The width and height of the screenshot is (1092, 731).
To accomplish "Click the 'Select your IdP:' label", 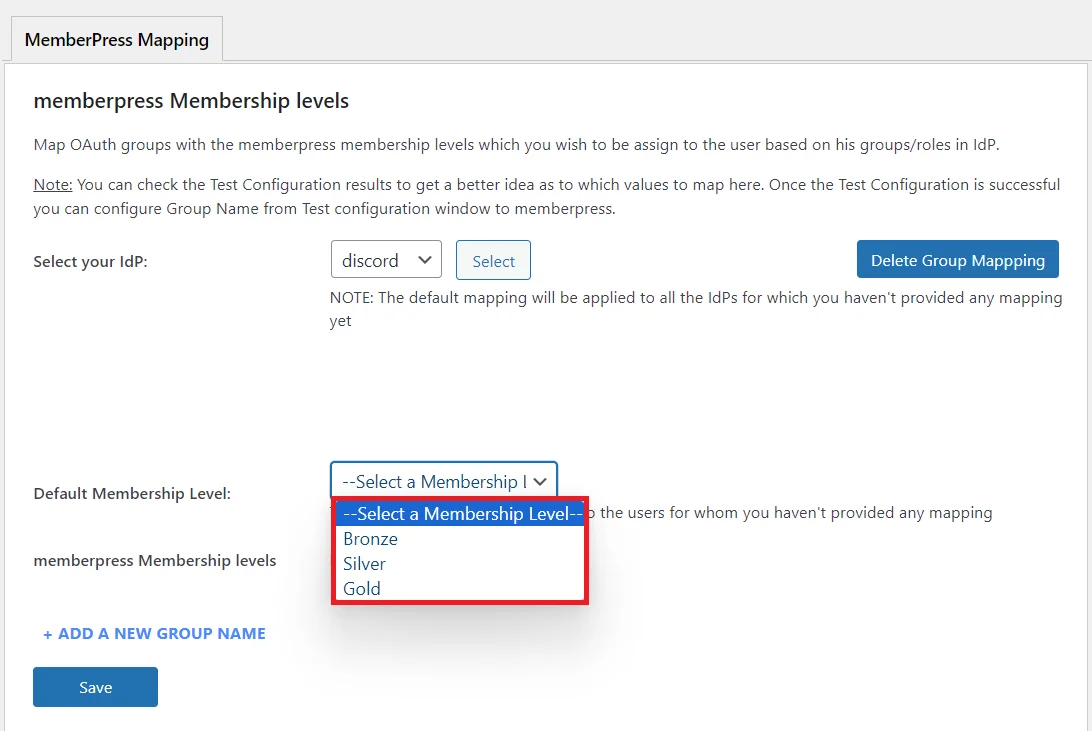I will 91,262.
